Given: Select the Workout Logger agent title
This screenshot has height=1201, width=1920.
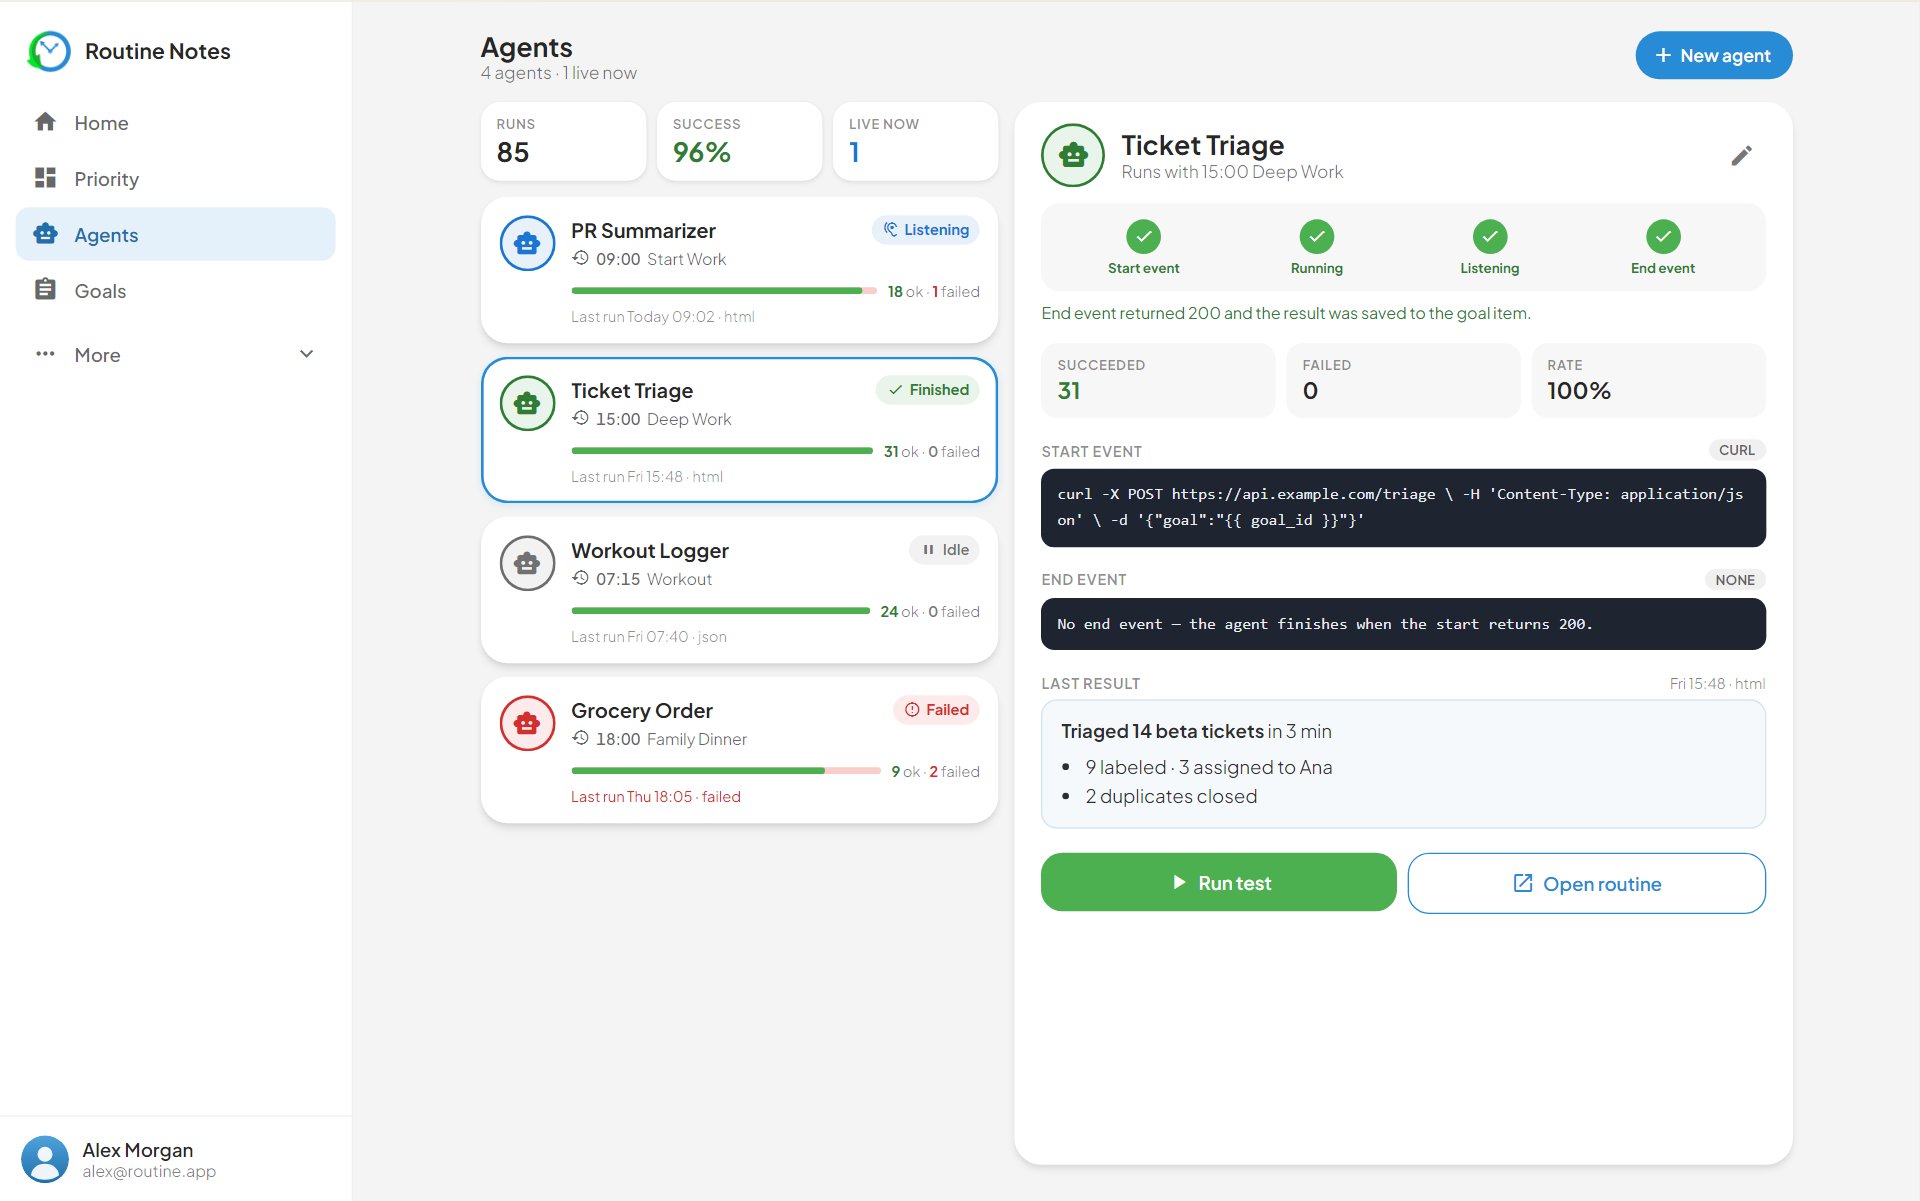Looking at the screenshot, I should tap(650, 551).
